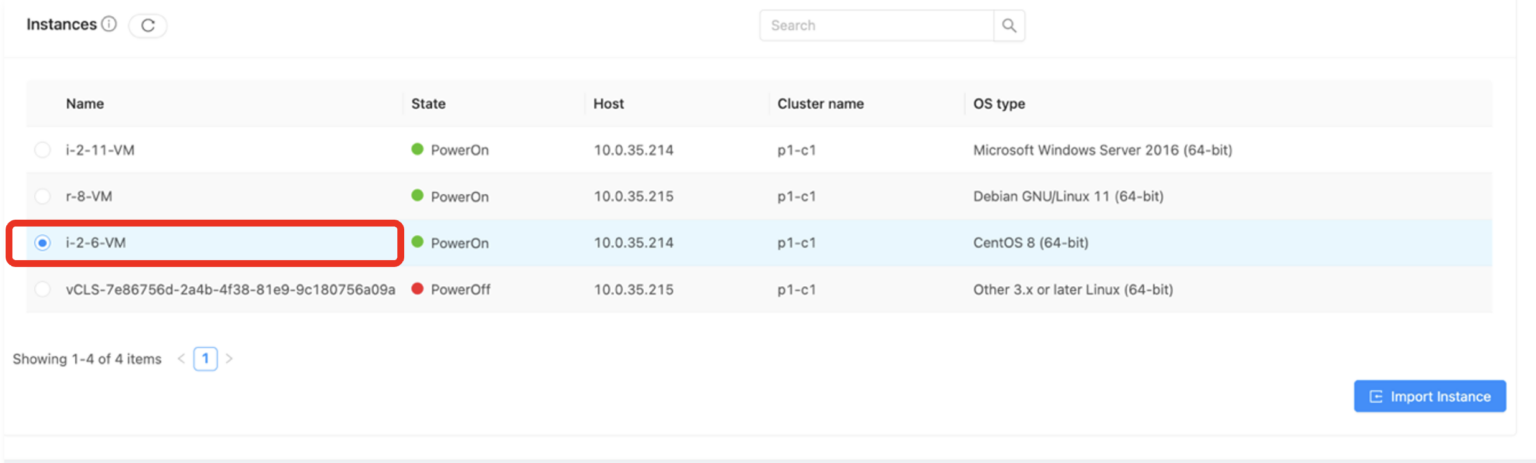
Task: Click the r-8-VM name cell
Action: [89, 196]
